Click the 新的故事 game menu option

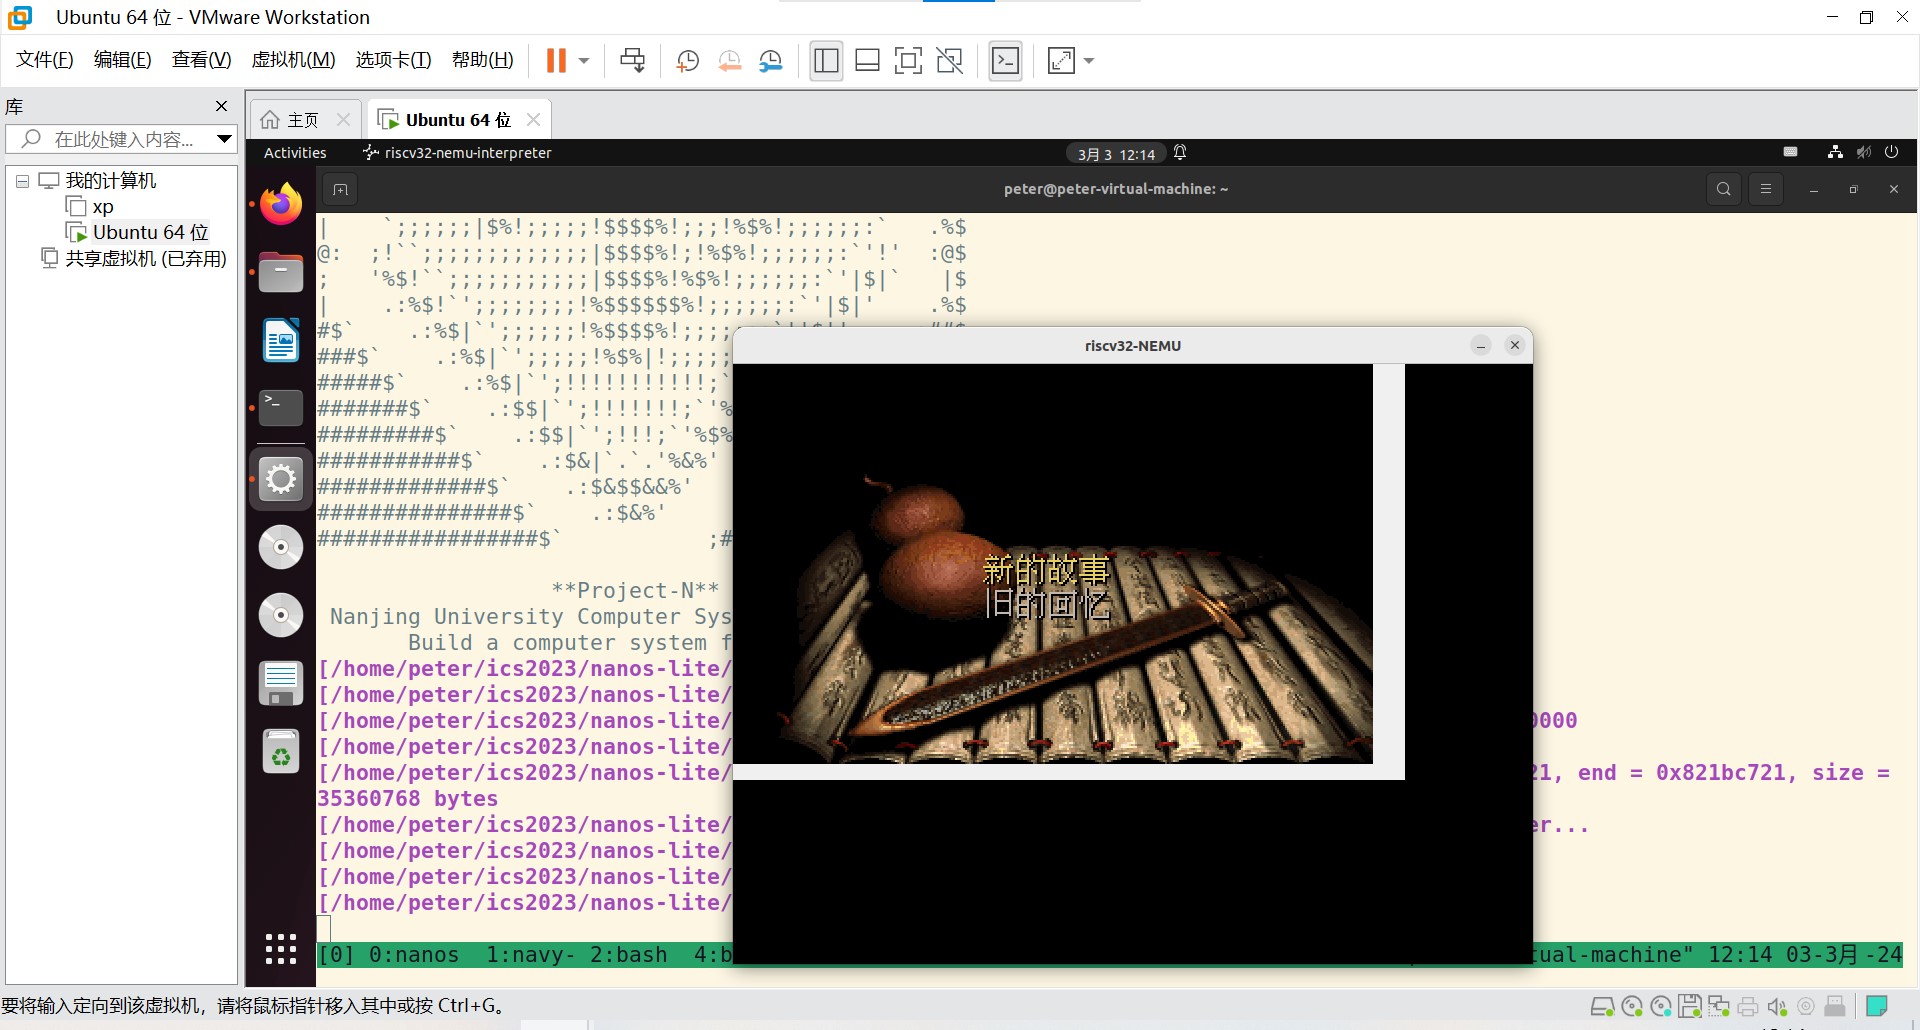[x=1046, y=569]
